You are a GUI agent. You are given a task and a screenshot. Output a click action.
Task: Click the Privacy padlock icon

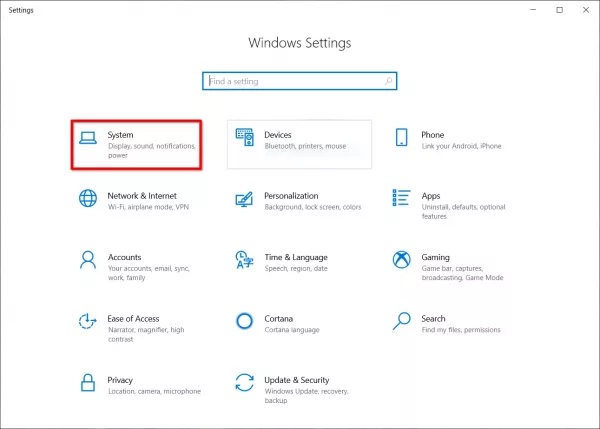point(88,382)
